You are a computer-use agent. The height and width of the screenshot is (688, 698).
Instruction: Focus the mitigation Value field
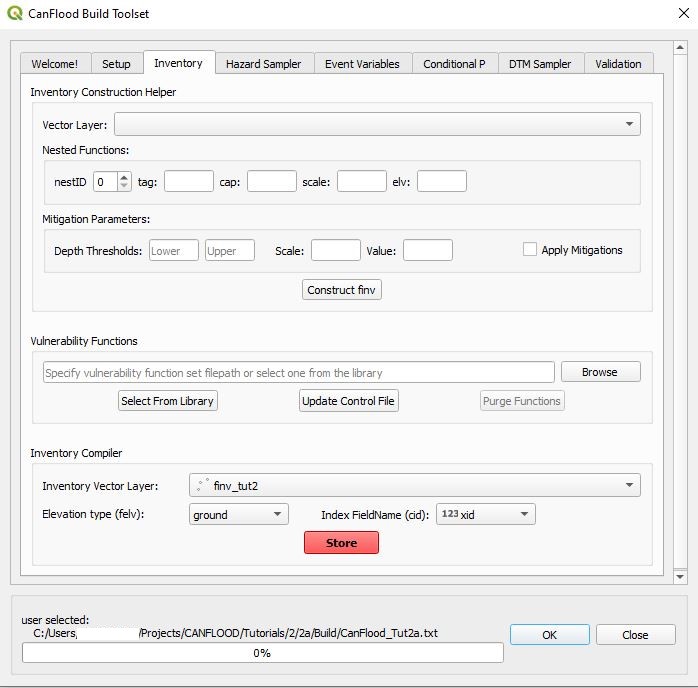[x=428, y=250]
